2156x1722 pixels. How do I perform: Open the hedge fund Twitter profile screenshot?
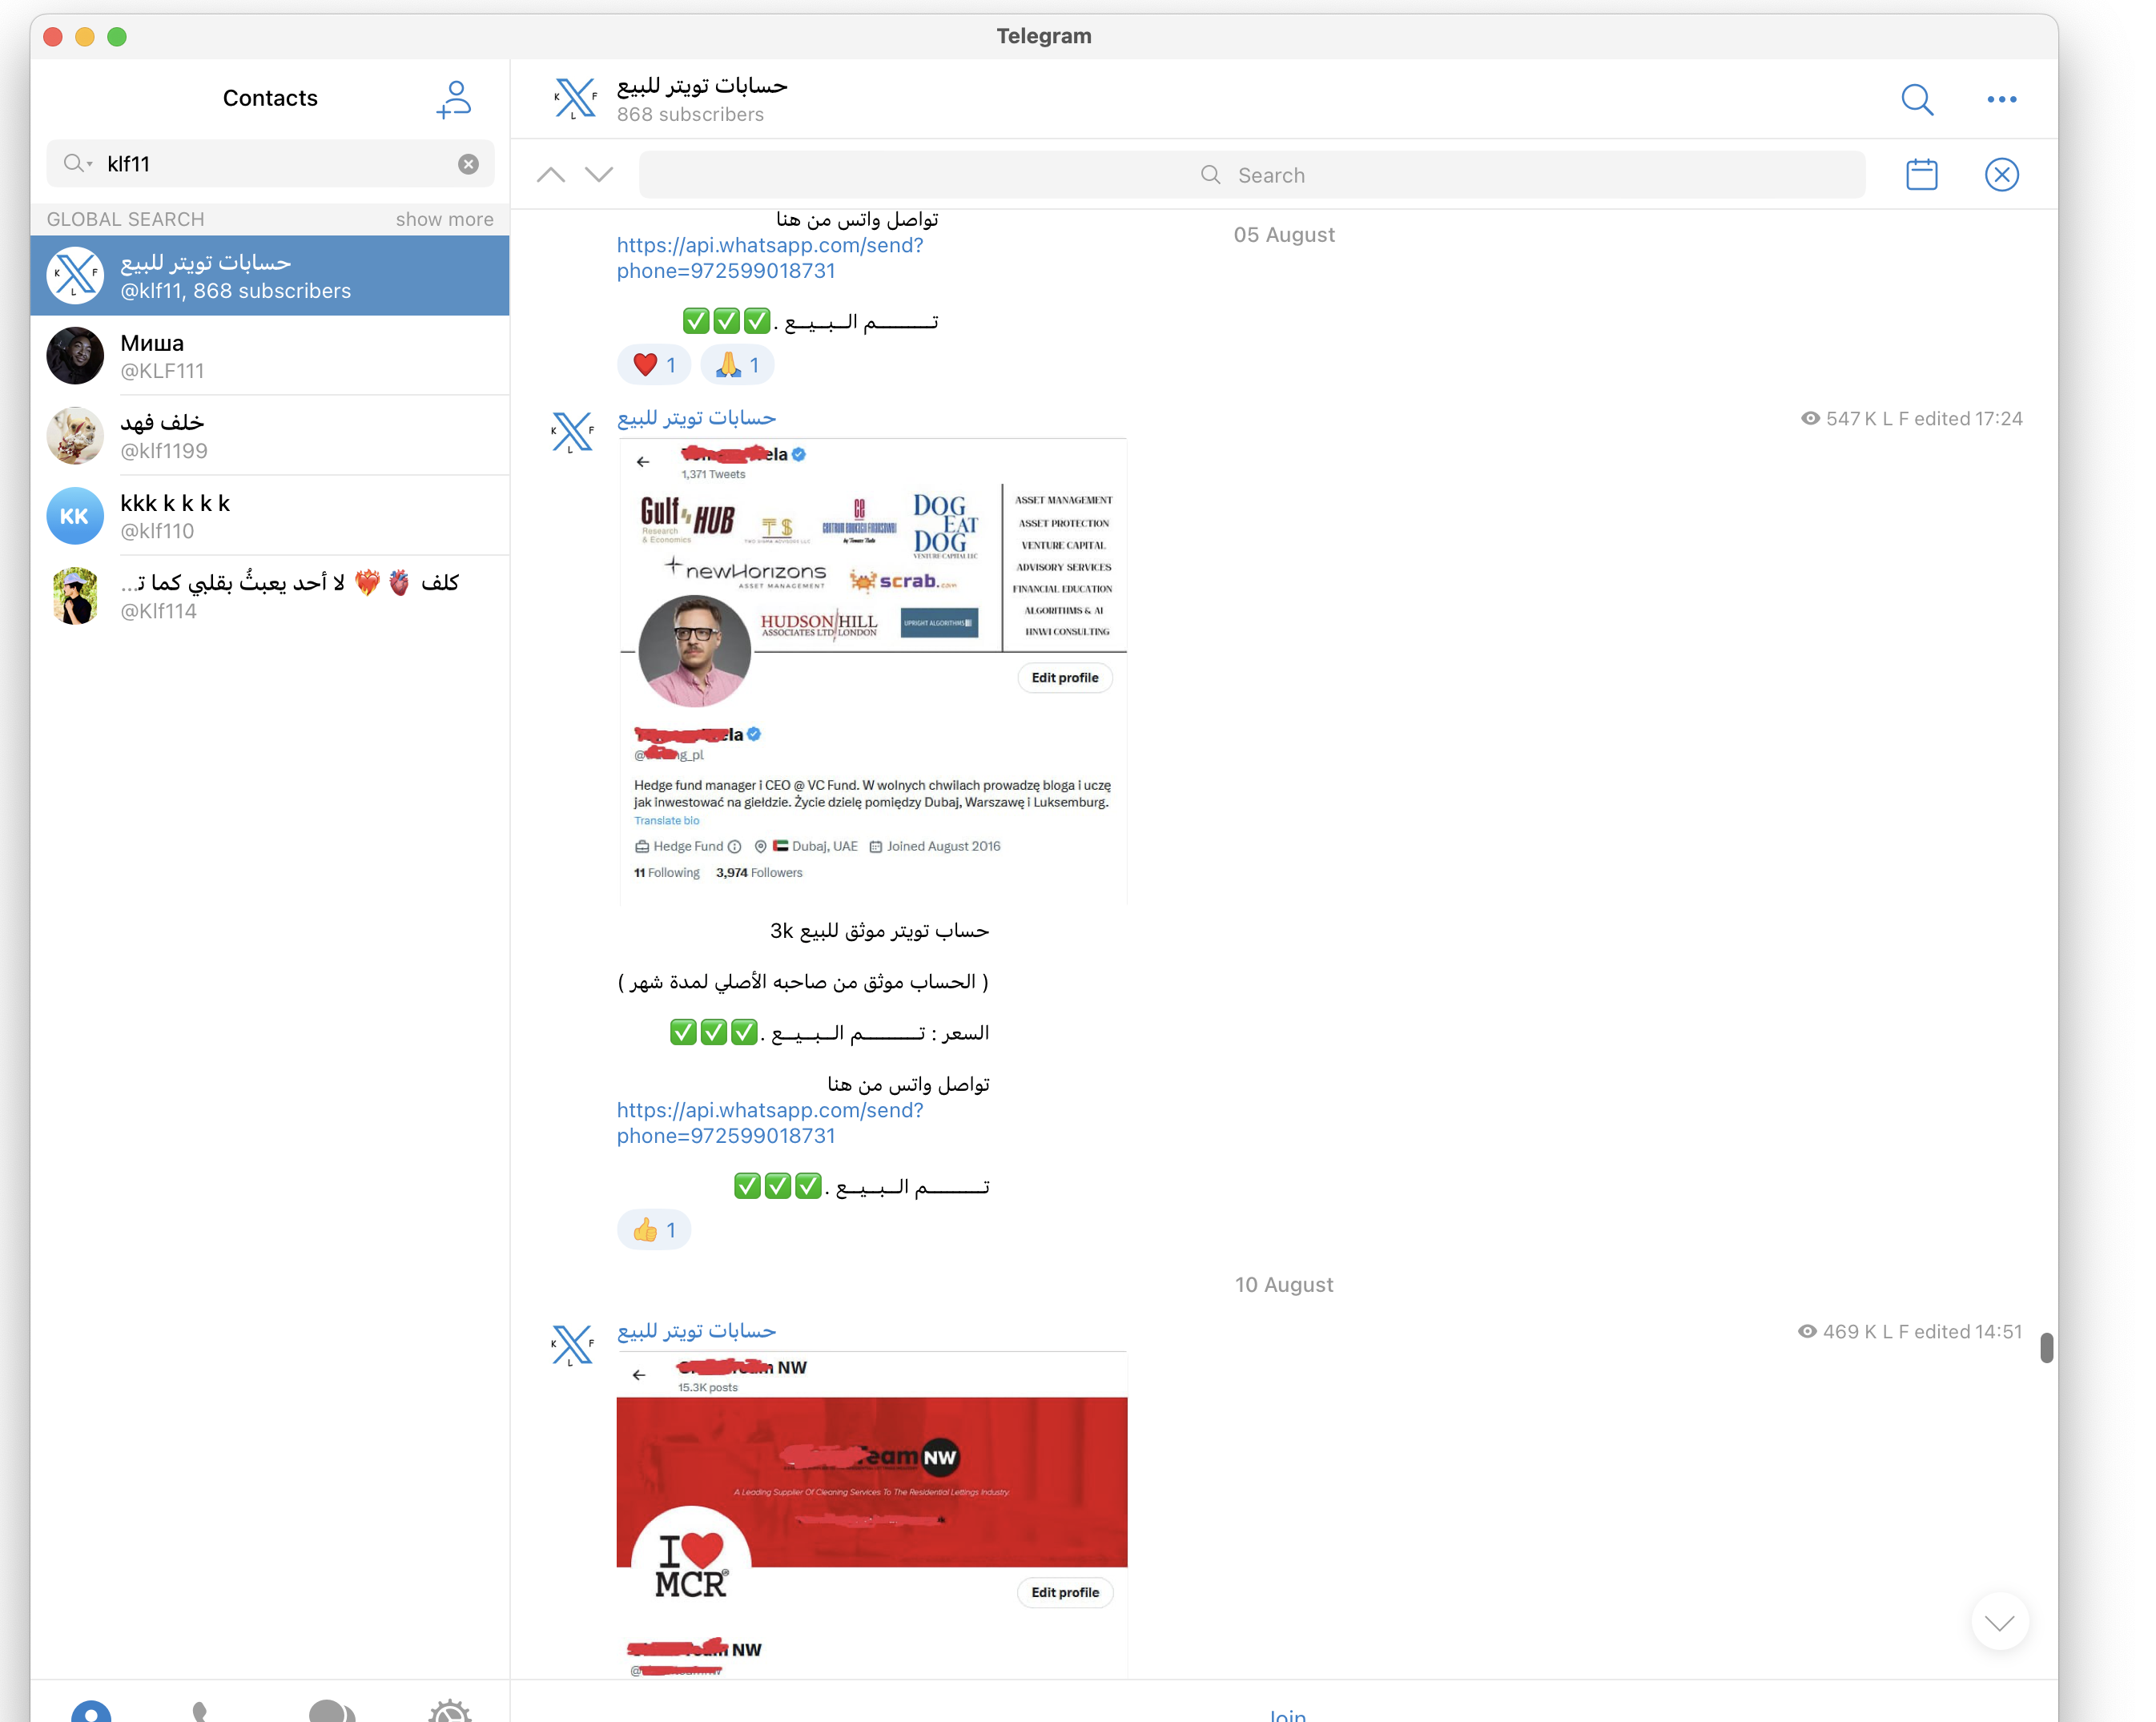872,671
